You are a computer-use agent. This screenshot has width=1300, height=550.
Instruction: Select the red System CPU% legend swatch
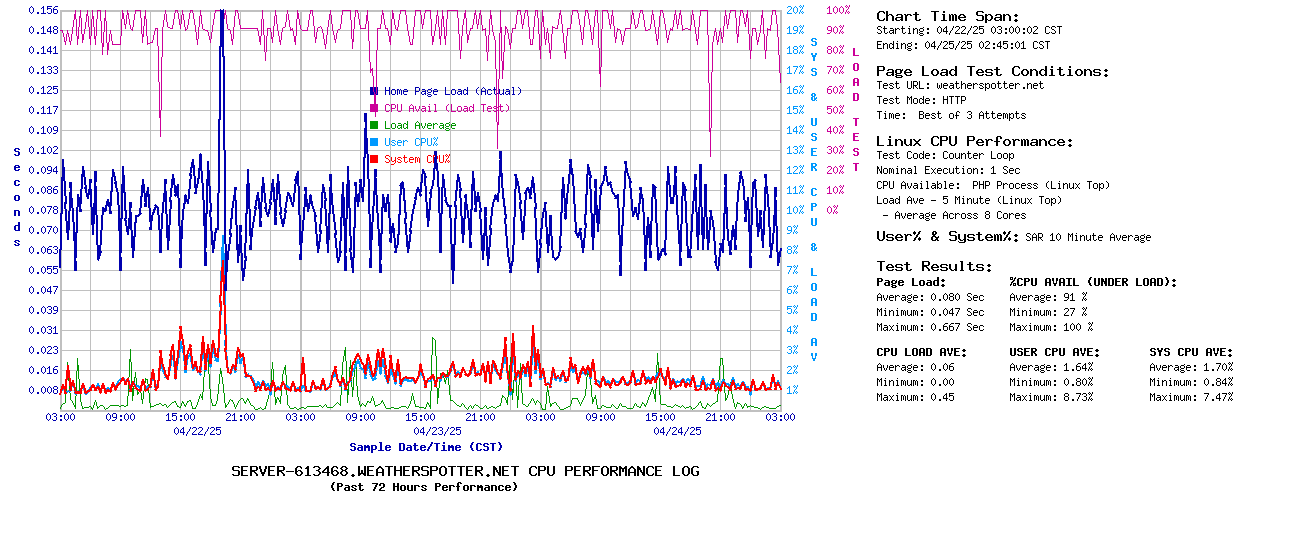374,159
